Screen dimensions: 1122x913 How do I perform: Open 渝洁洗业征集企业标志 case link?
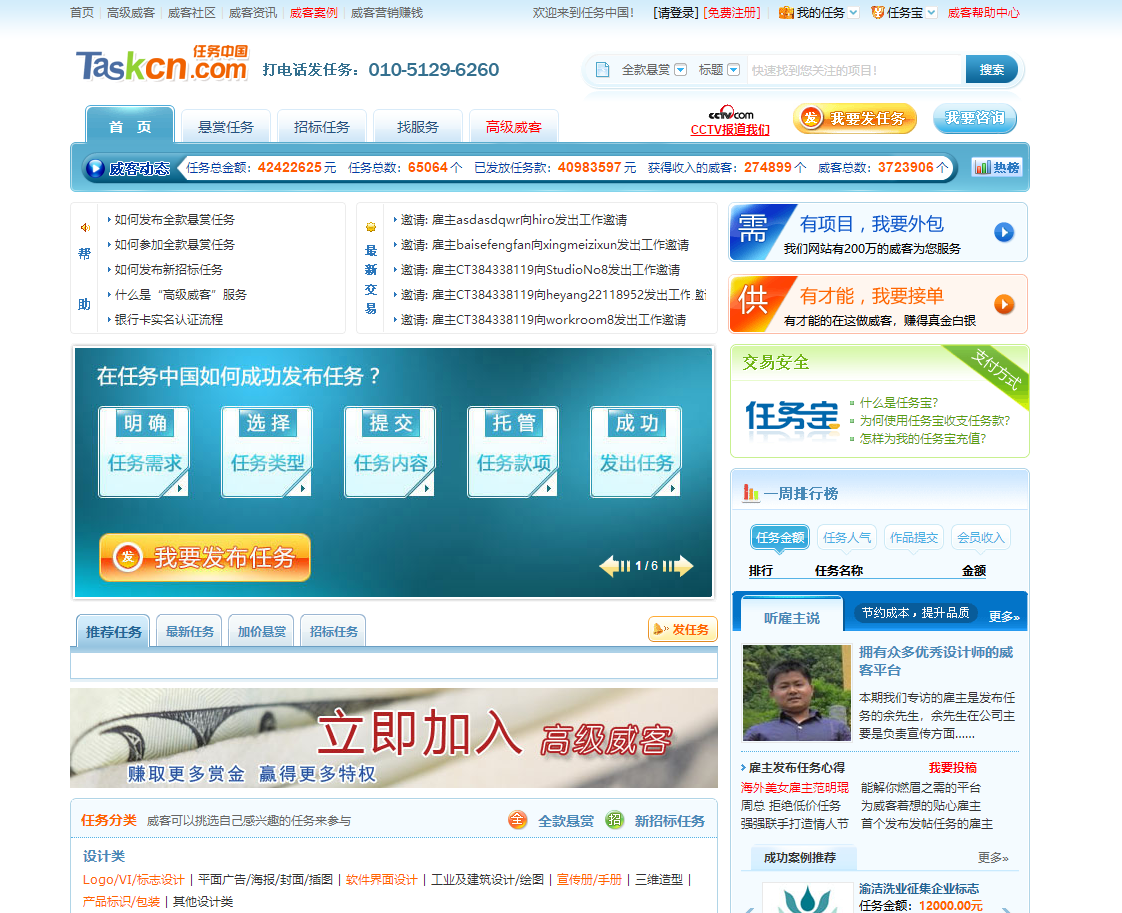919,888
